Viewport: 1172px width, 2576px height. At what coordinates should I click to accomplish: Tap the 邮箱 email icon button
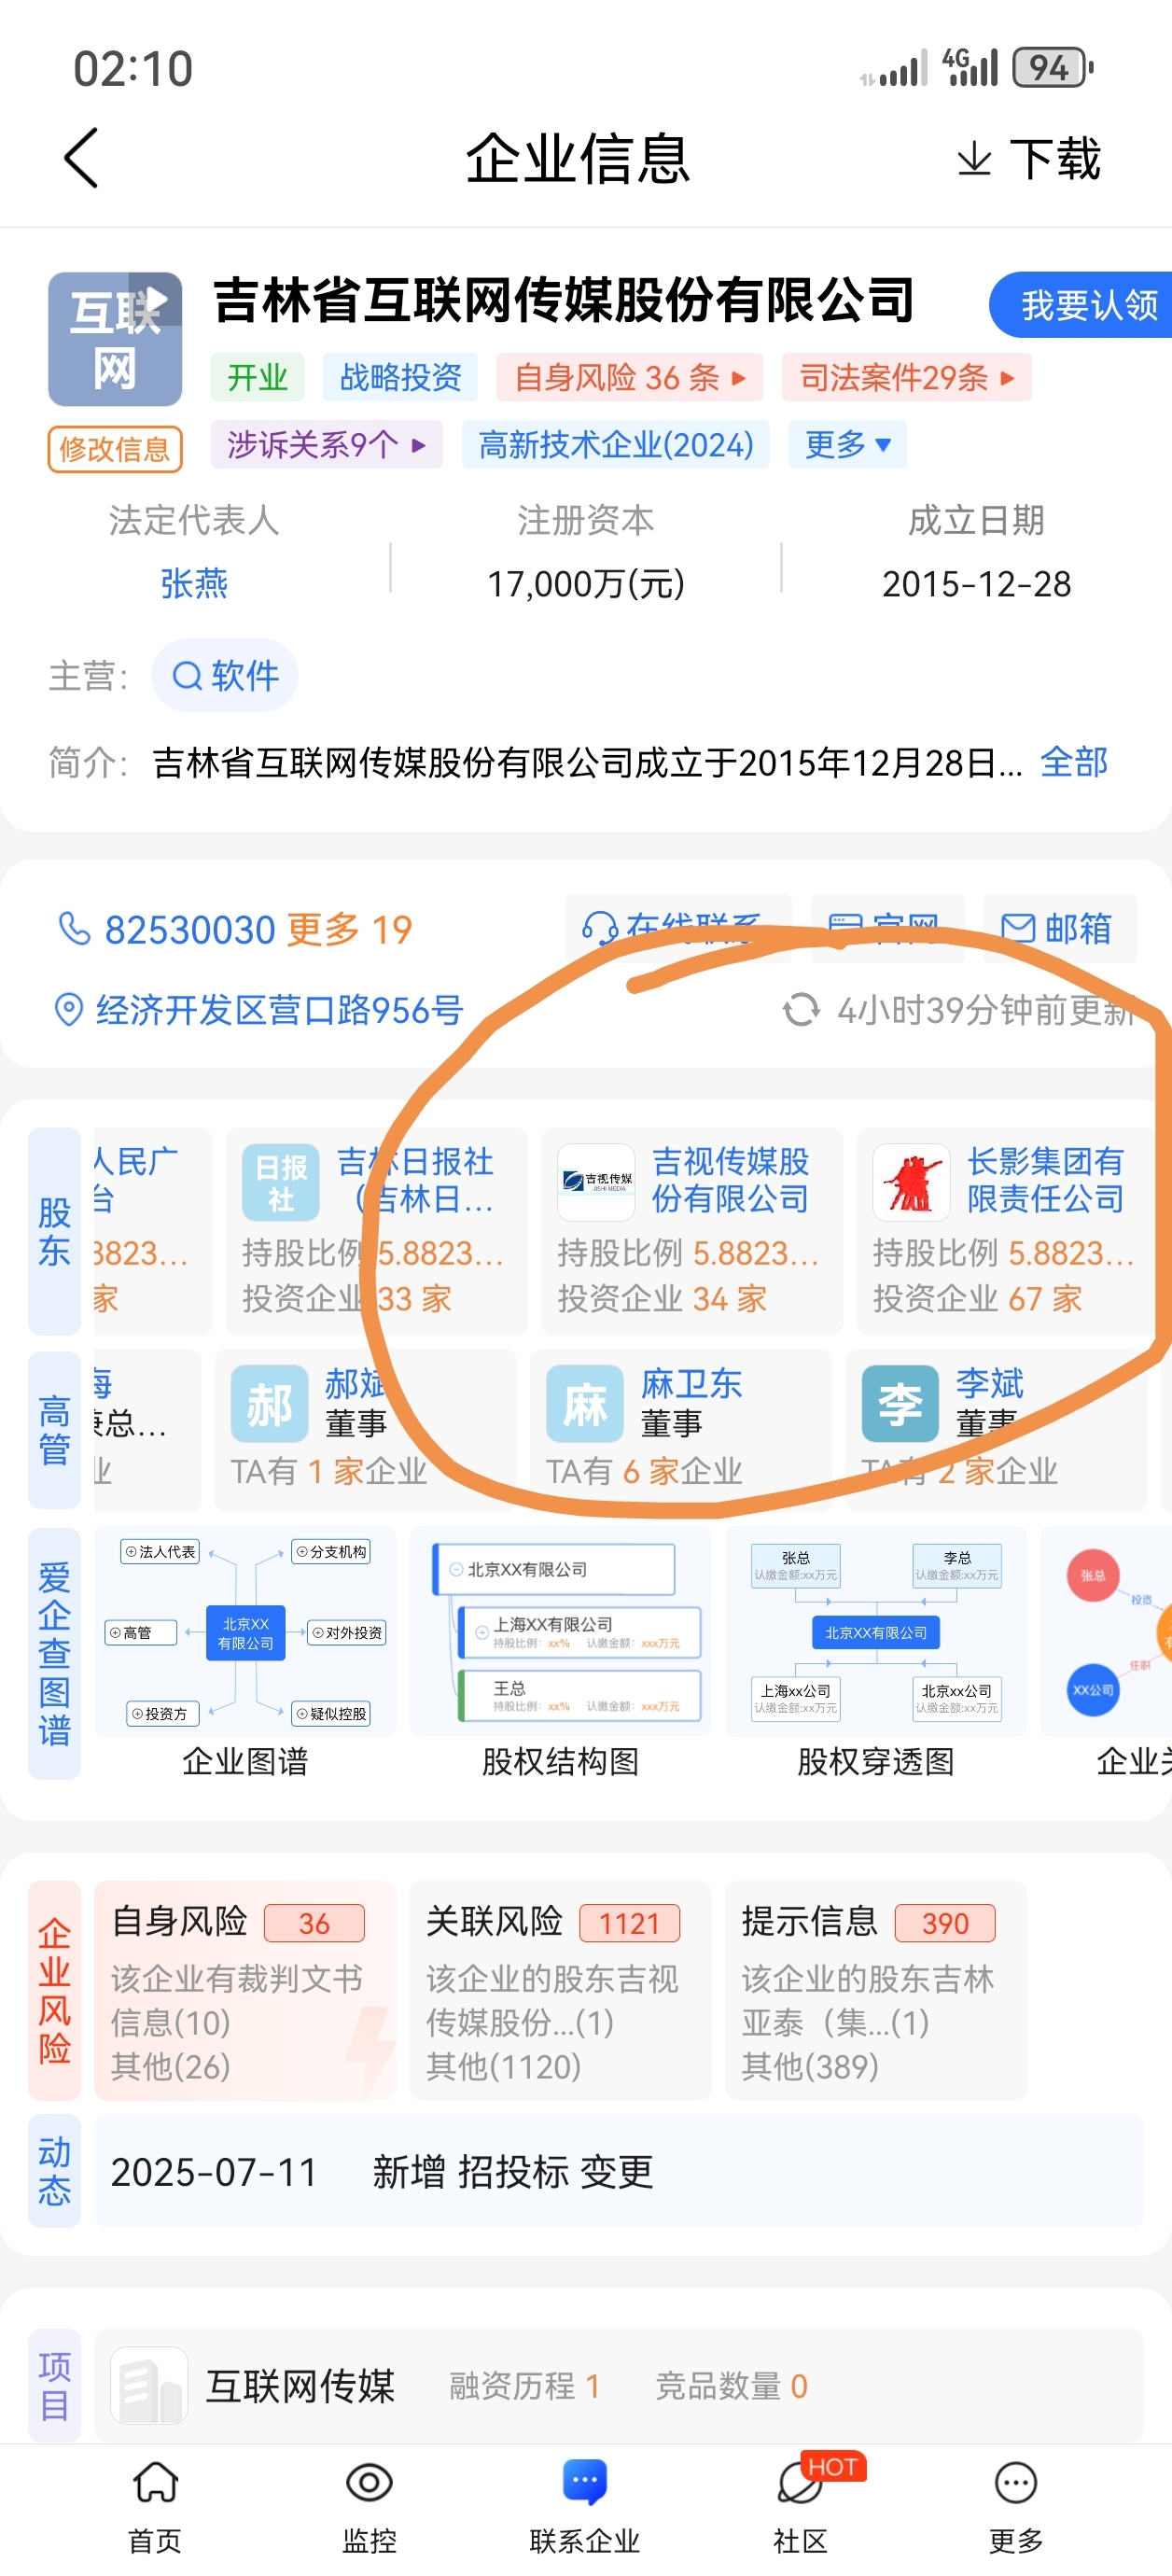click(x=1060, y=929)
